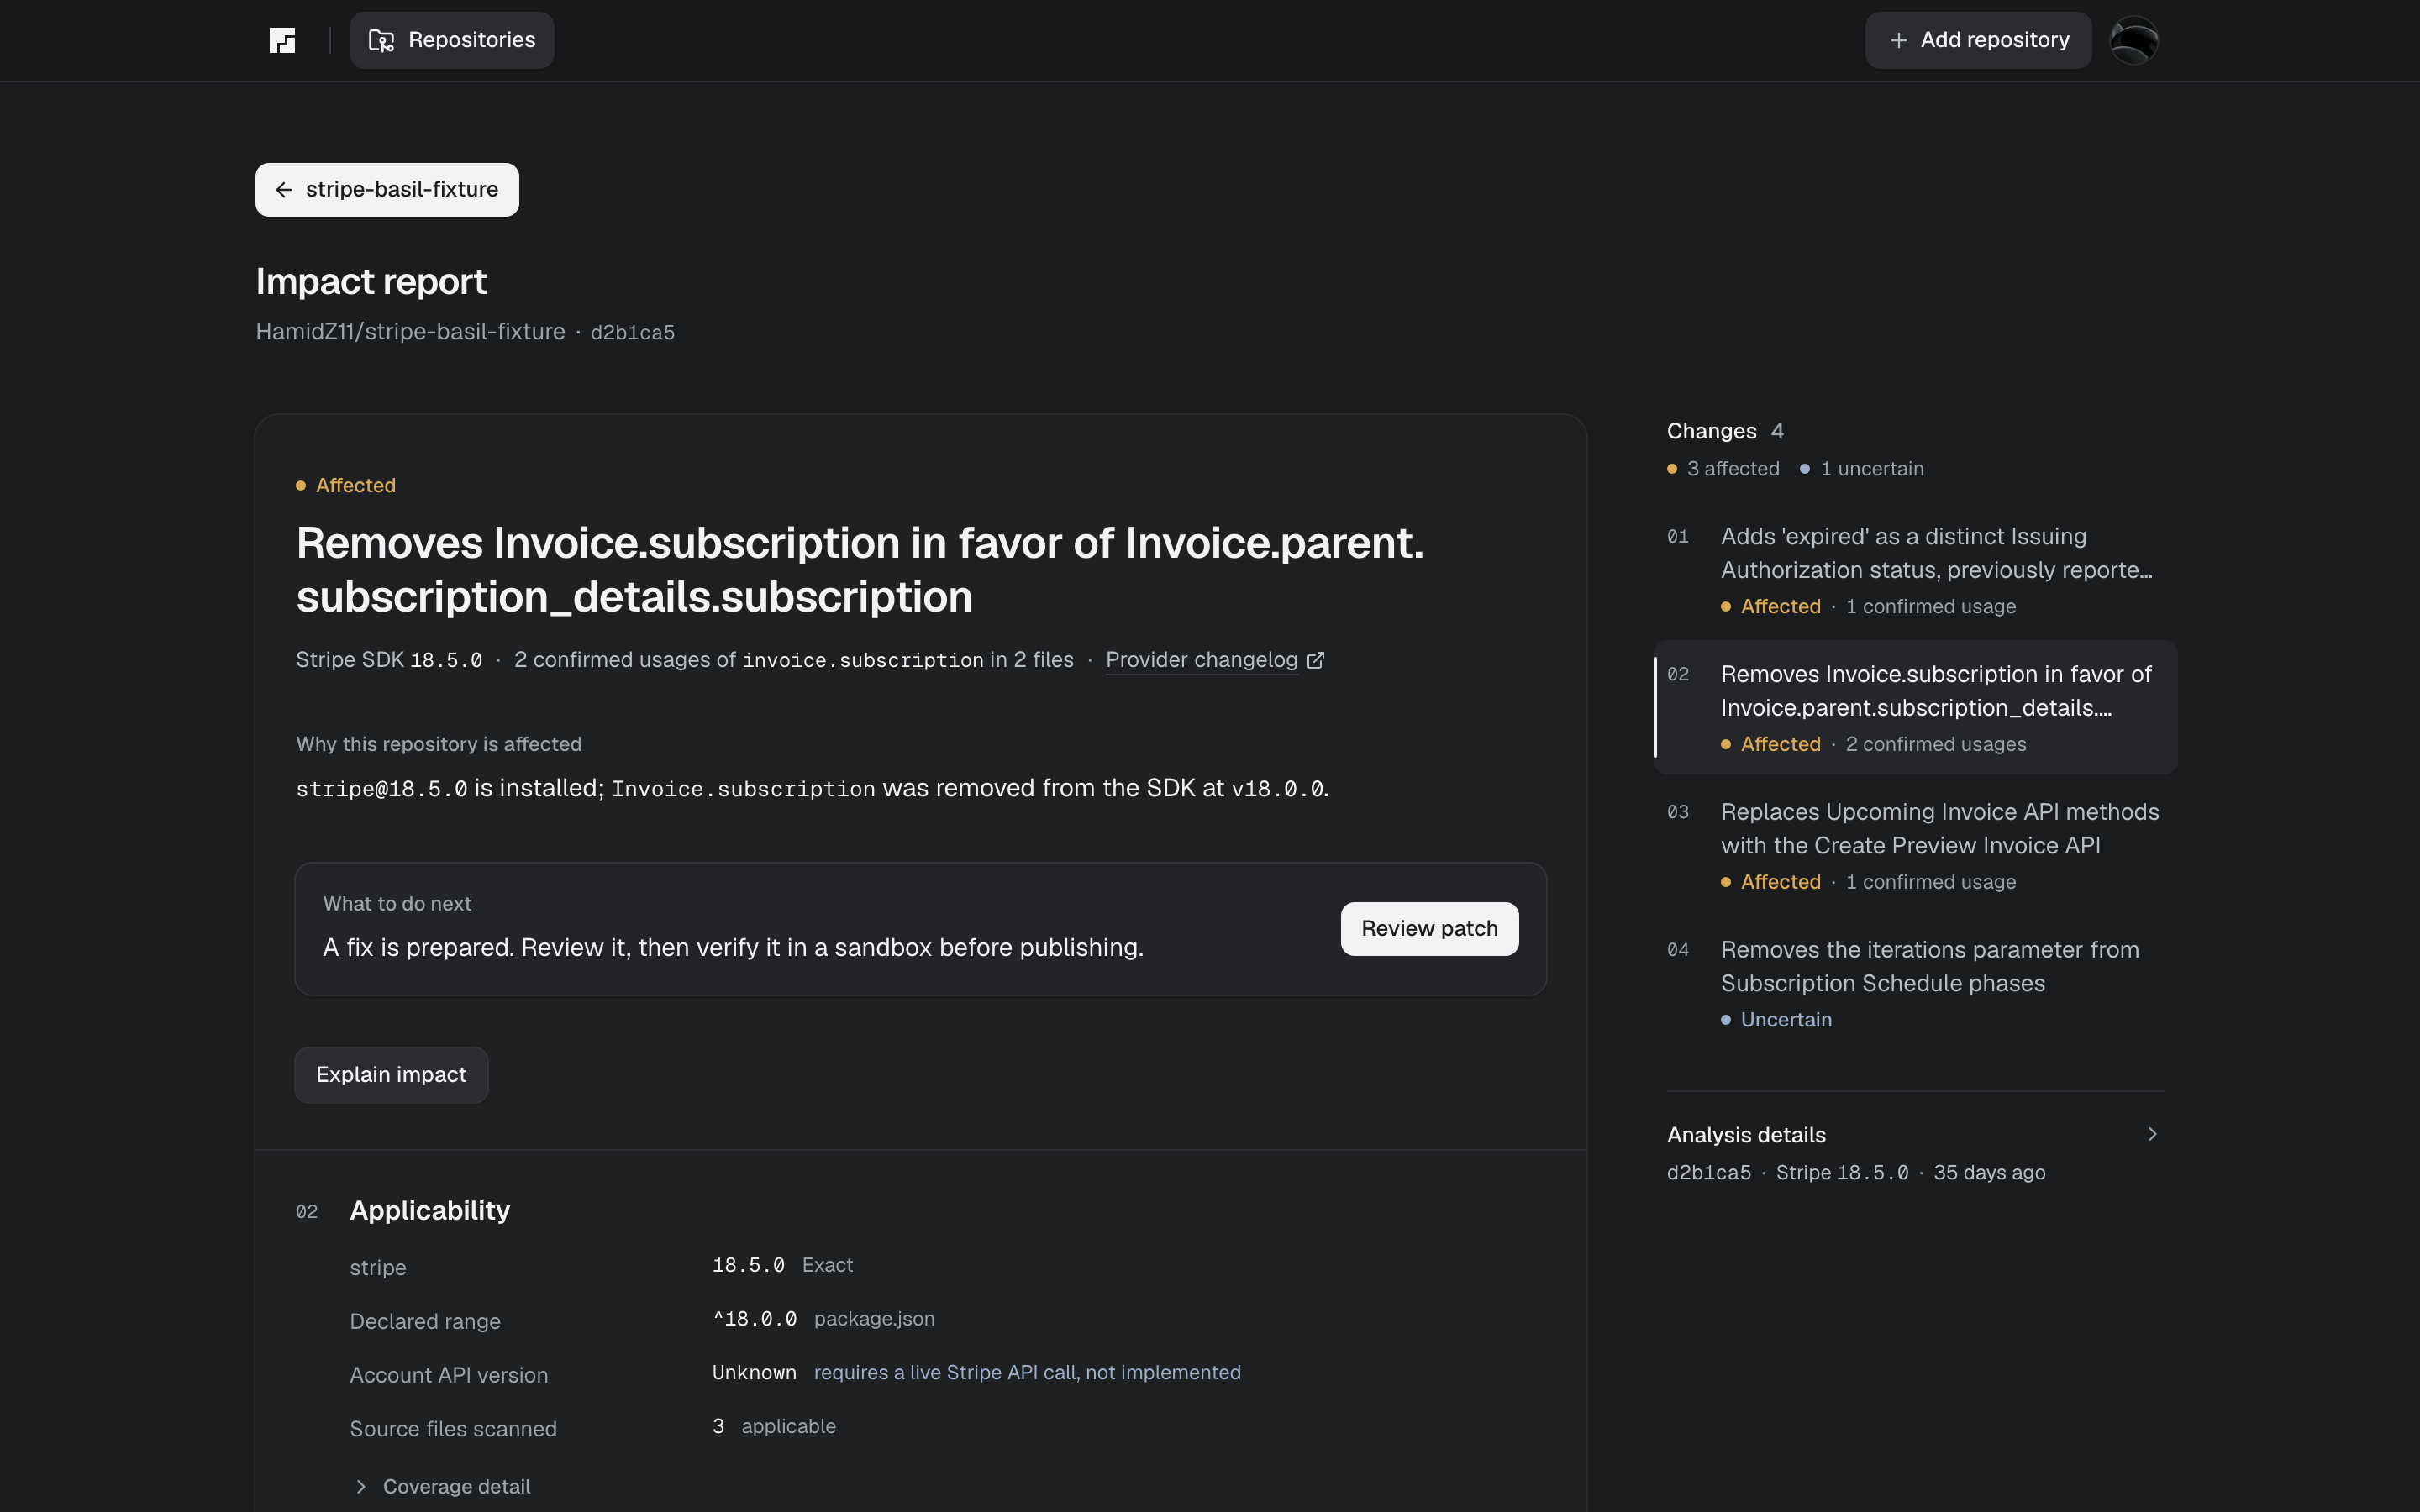Select change 01 about 'expired' Issuing Authorization
2420x1512 pixels.
tap(1915, 570)
